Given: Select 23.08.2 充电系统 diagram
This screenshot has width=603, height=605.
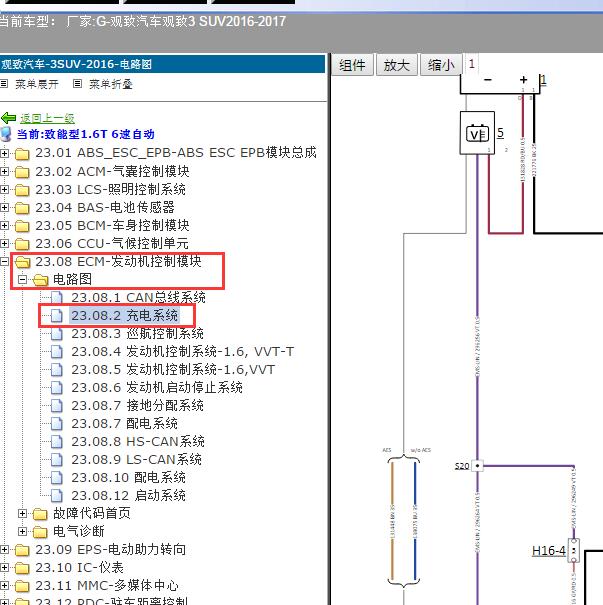Looking at the screenshot, I should 125,316.
